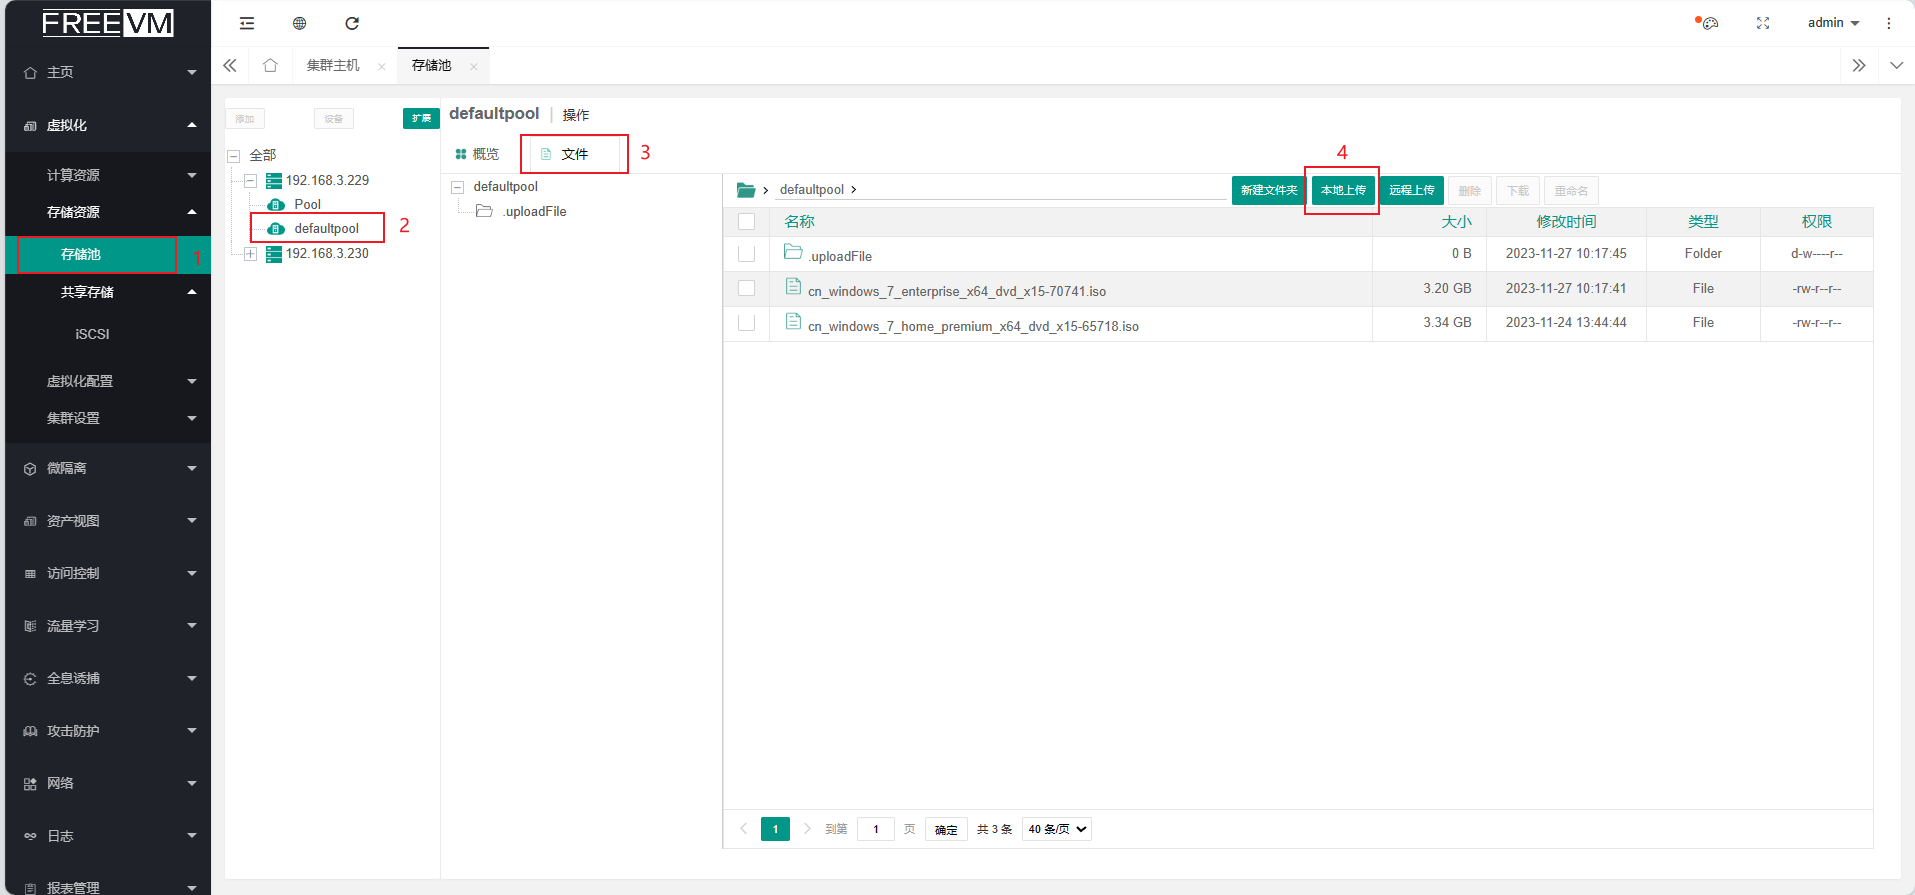Viewport: 1915px width, 895px height.
Task: Click the page 1 button
Action: pos(775,829)
